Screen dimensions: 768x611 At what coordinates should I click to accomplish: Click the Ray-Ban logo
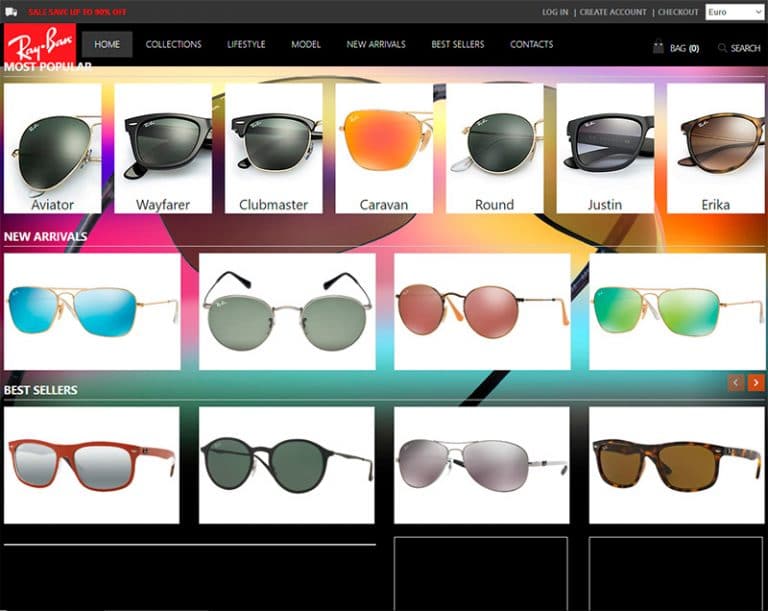pos(40,43)
